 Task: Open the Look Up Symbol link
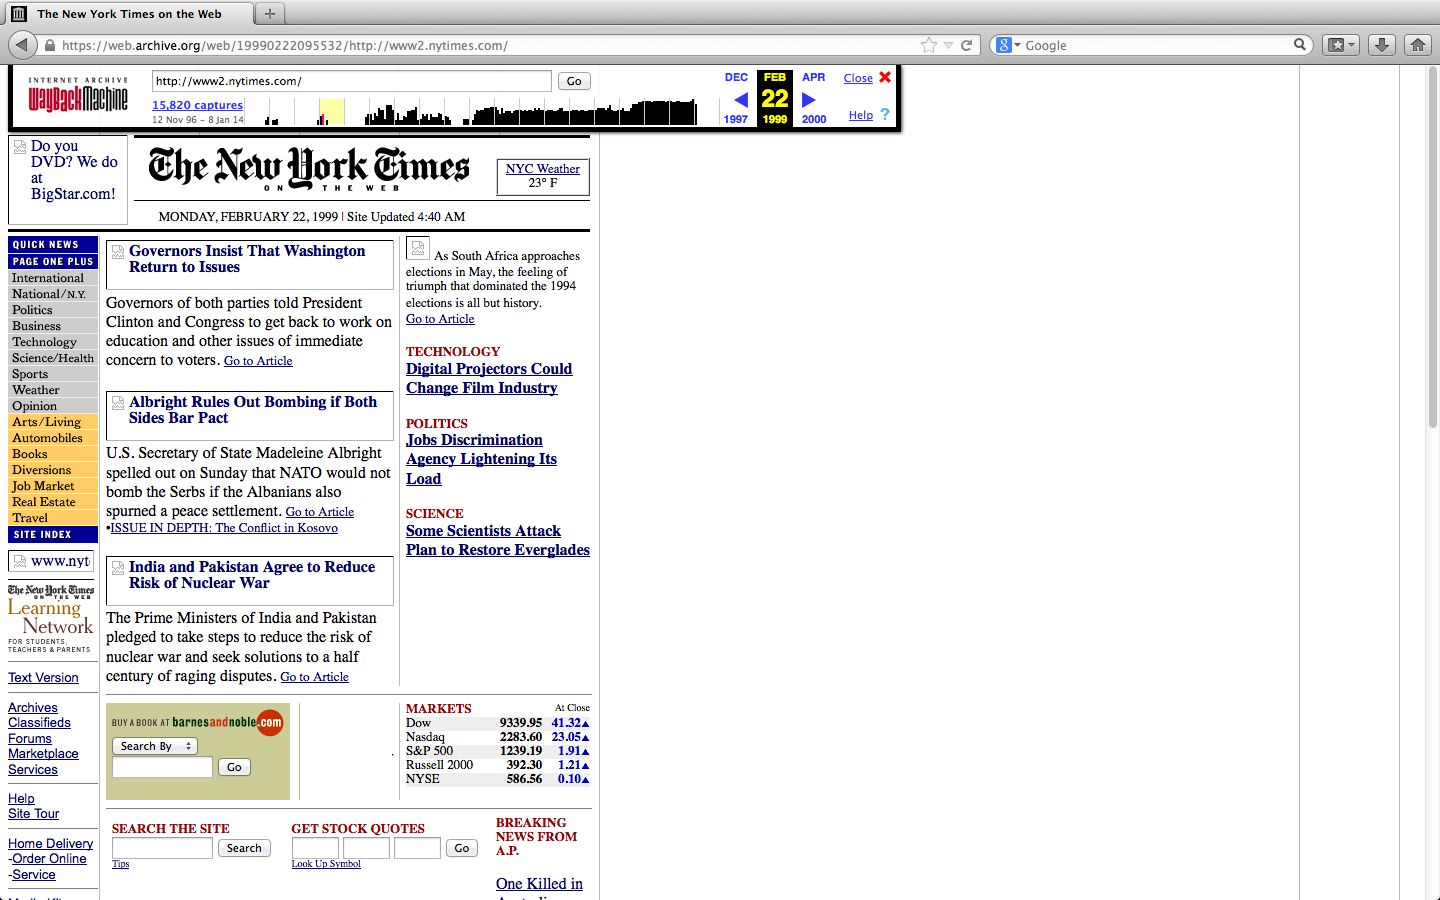click(x=326, y=864)
